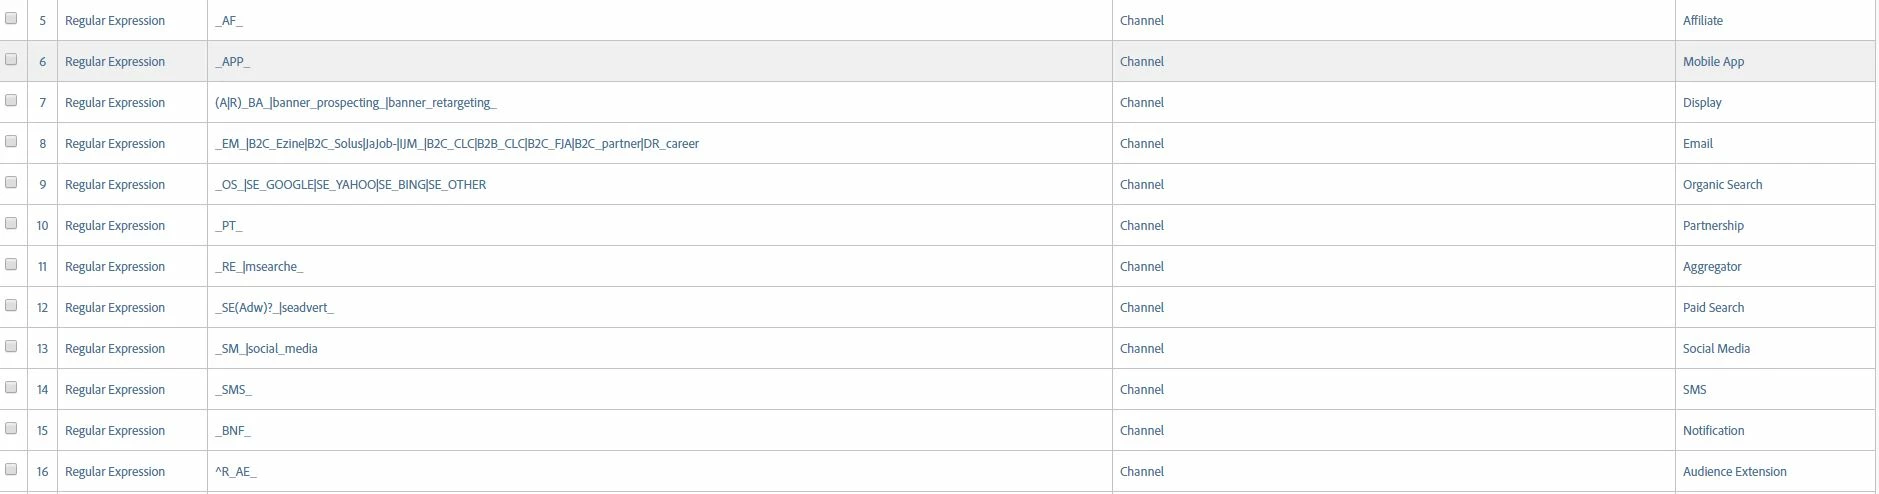Image resolution: width=1879 pixels, height=494 pixels.
Task: Select the checkbox on row 6
Action: 11,59
